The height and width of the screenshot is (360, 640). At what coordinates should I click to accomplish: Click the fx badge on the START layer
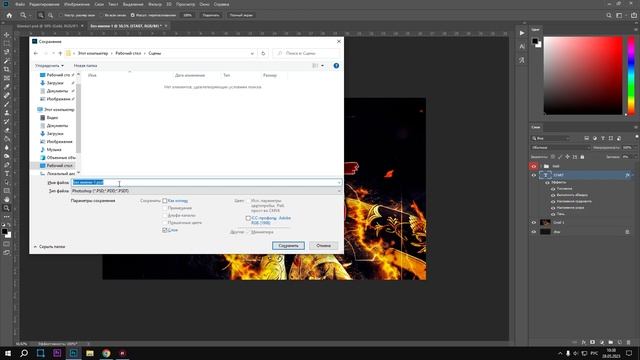[627, 175]
